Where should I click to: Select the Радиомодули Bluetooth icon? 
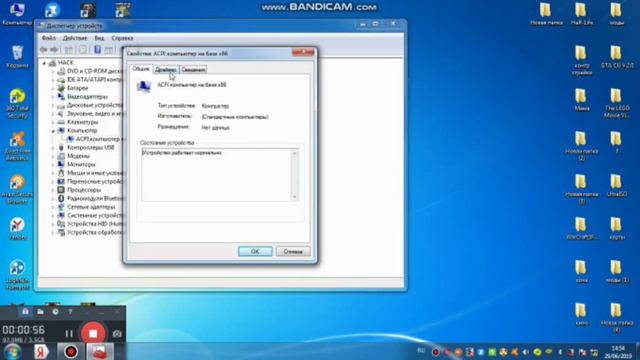point(61,198)
